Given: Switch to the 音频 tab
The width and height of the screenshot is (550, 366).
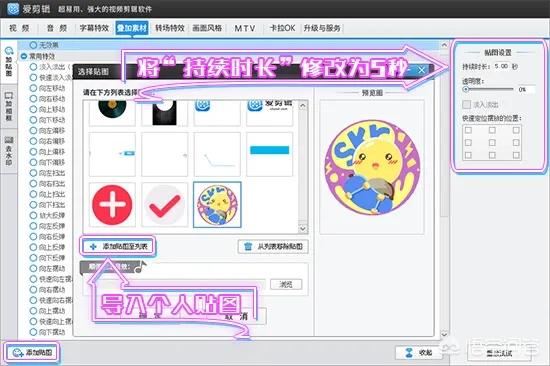Looking at the screenshot, I should [57, 28].
